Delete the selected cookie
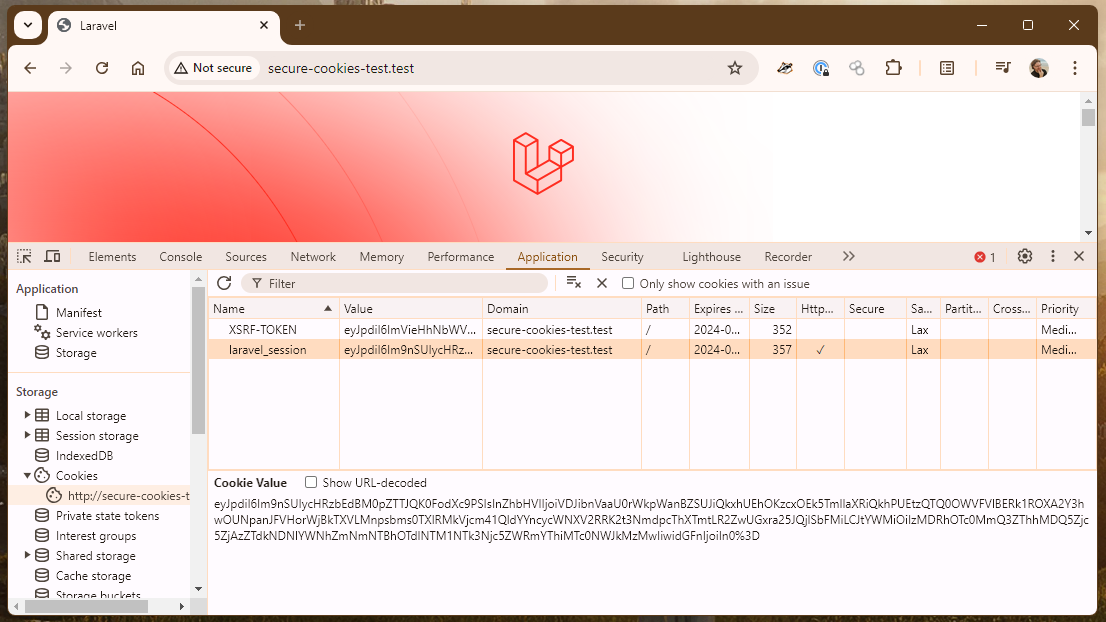This screenshot has width=1106, height=622. [602, 283]
